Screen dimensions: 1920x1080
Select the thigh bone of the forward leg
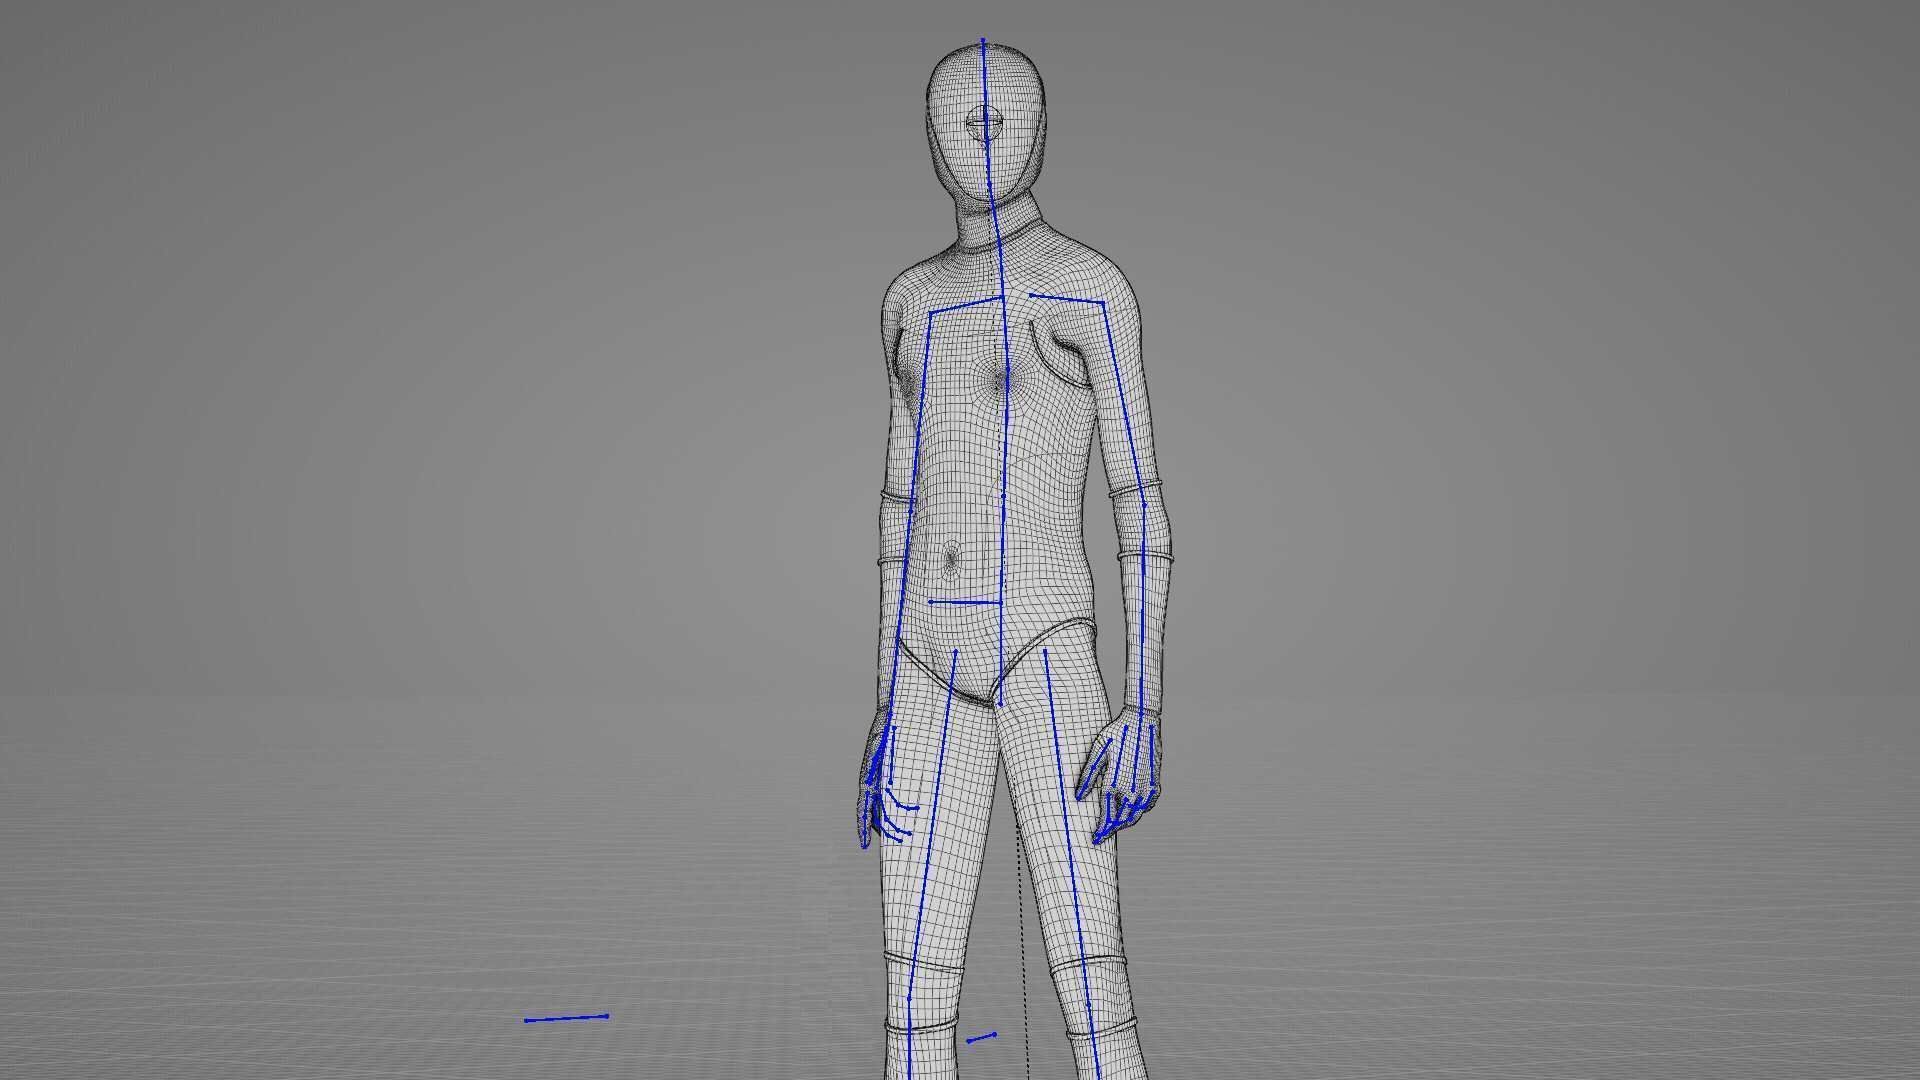click(931, 824)
